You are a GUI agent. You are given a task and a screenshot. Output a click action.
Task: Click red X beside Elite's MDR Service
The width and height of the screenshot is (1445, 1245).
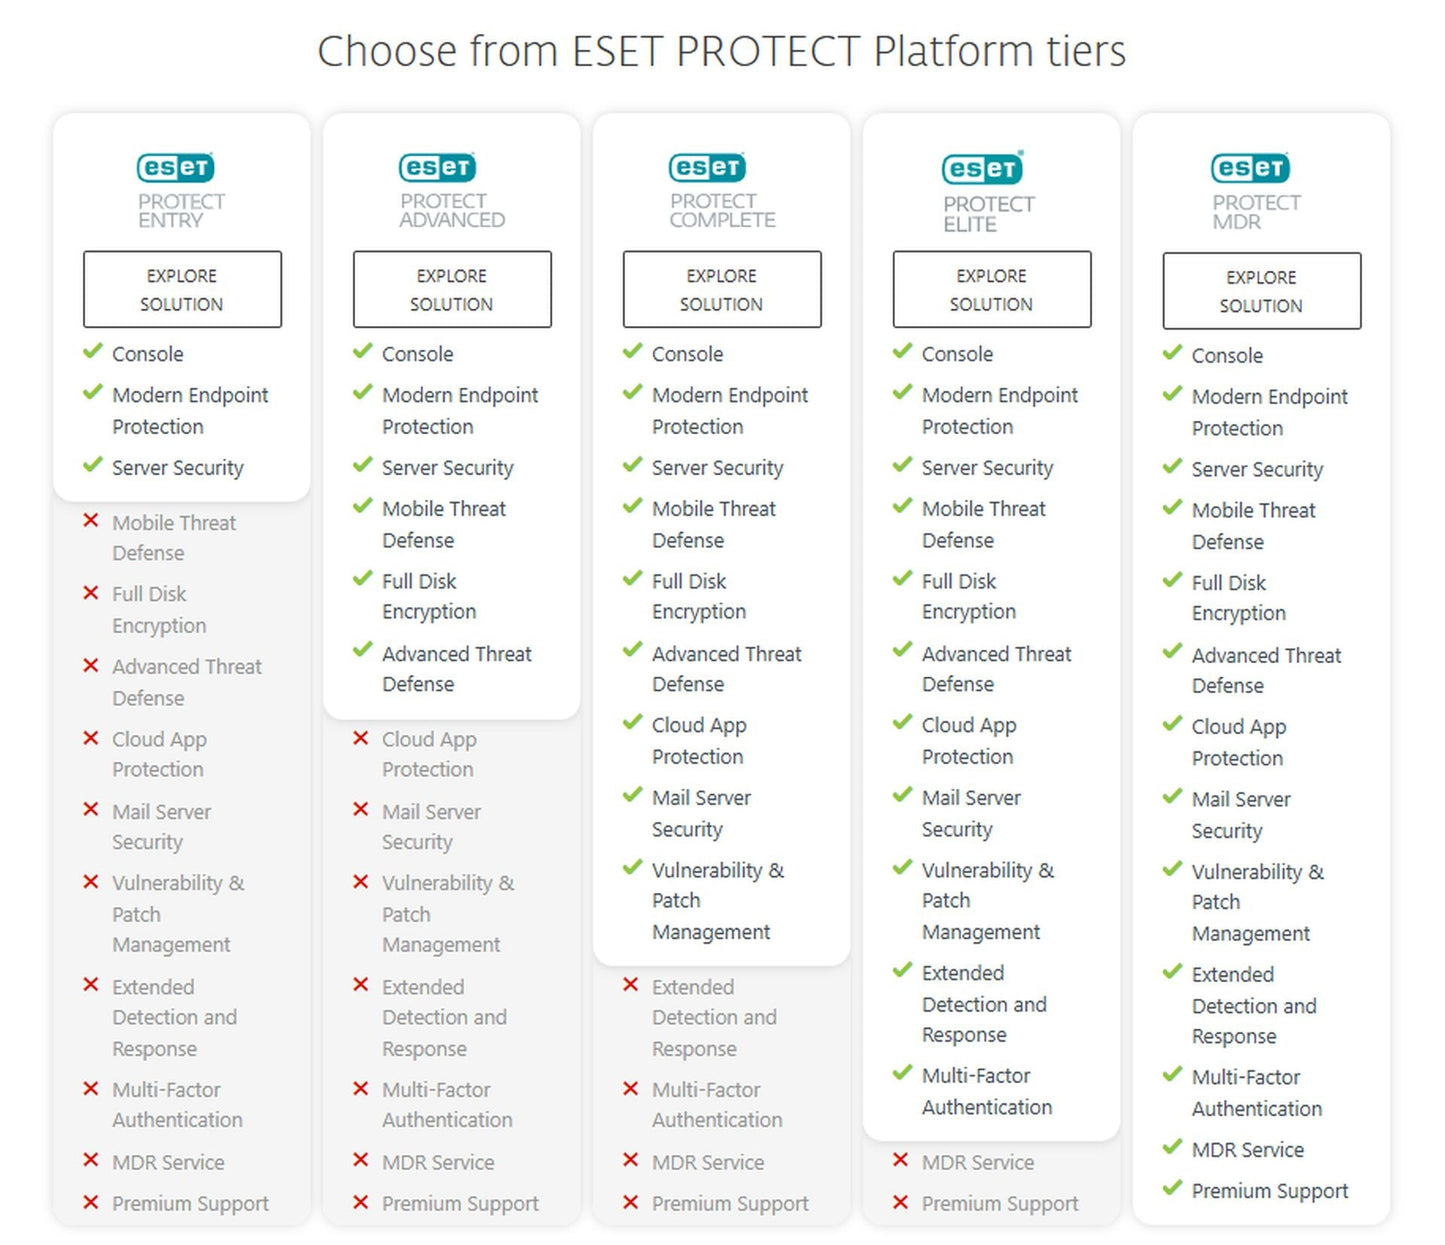click(x=901, y=1160)
